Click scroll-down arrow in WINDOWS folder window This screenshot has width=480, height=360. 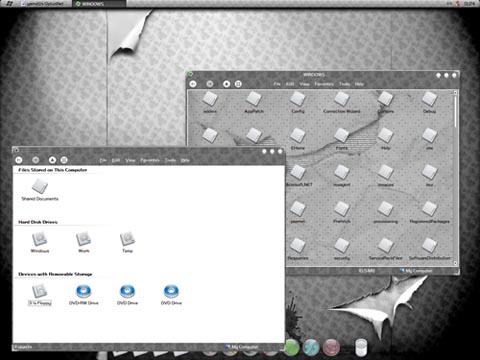[455, 263]
